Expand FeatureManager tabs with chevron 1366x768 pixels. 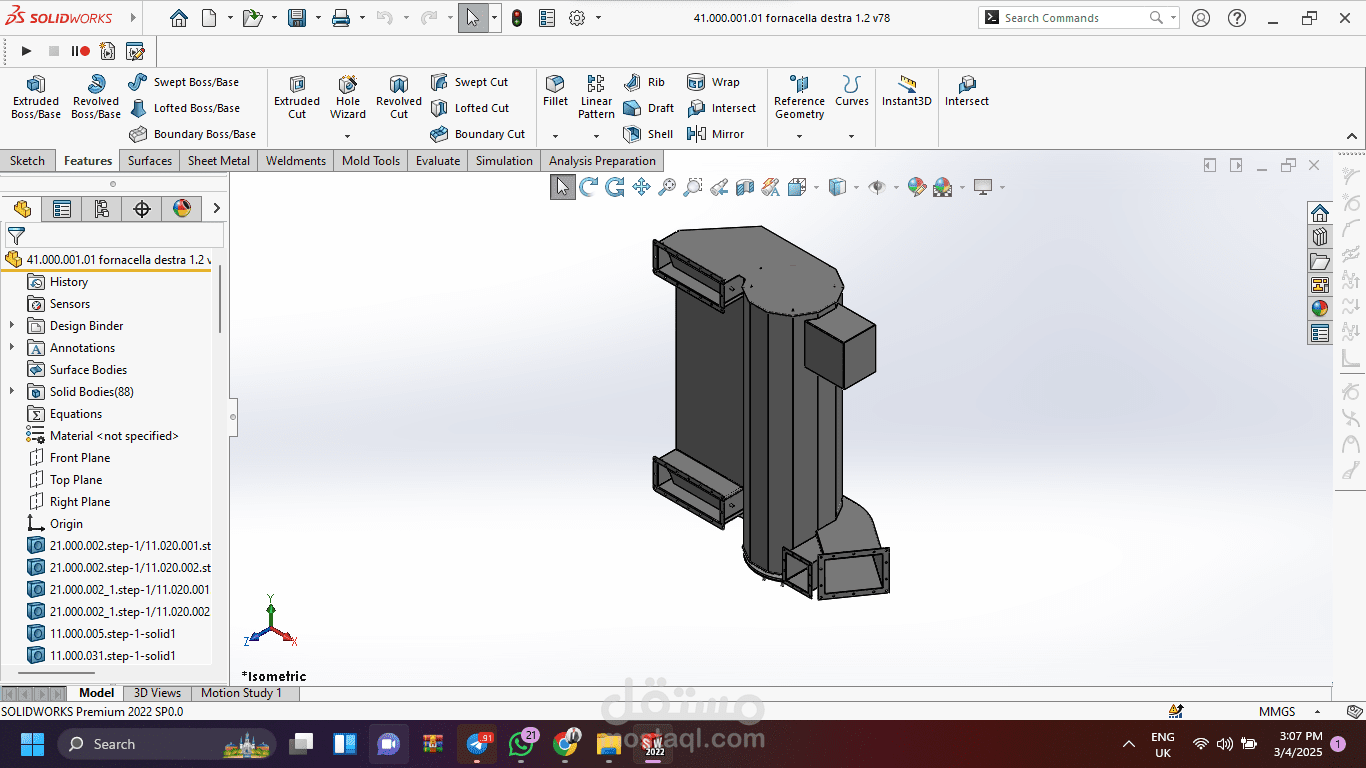pos(216,208)
